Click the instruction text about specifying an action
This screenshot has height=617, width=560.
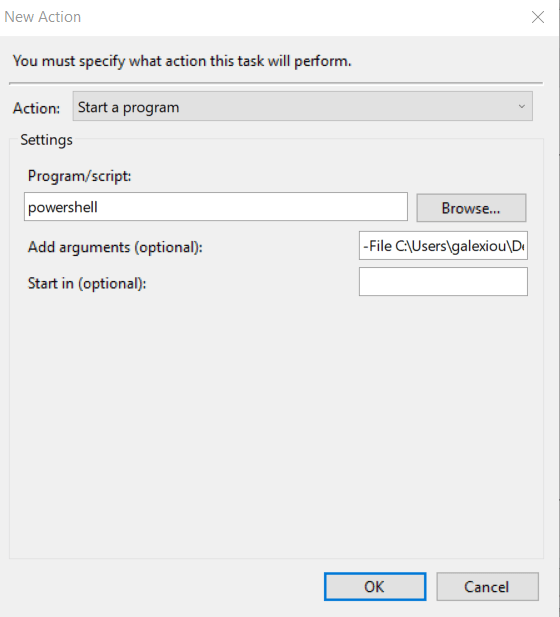click(x=182, y=61)
